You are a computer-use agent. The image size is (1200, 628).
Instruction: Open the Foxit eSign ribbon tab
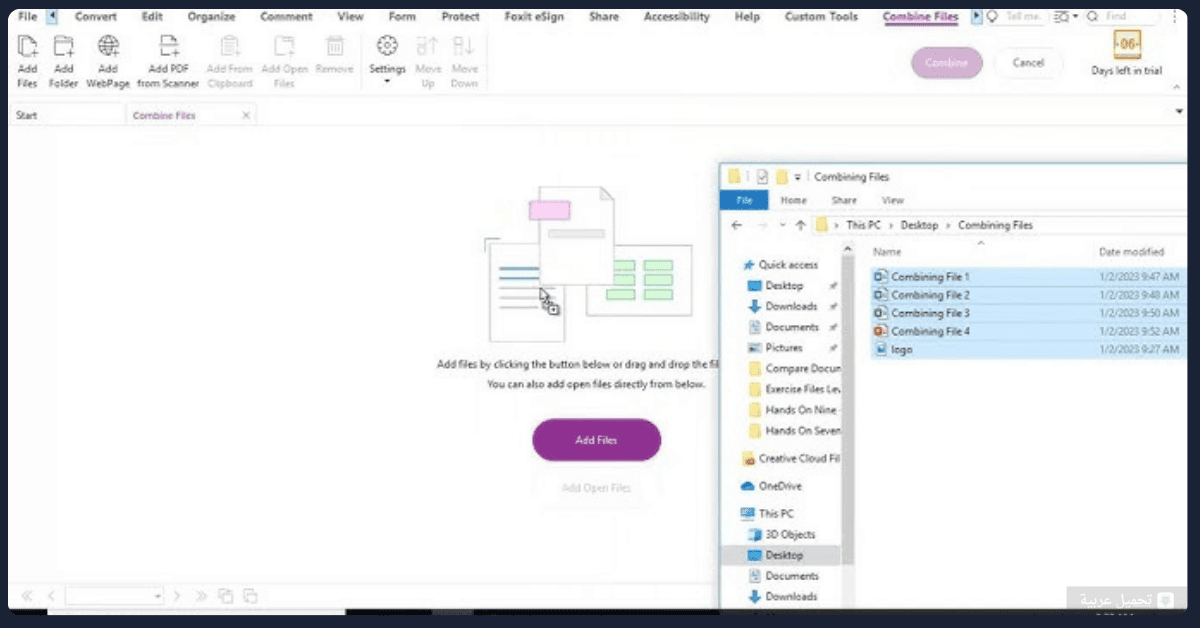(x=534, y=17)
